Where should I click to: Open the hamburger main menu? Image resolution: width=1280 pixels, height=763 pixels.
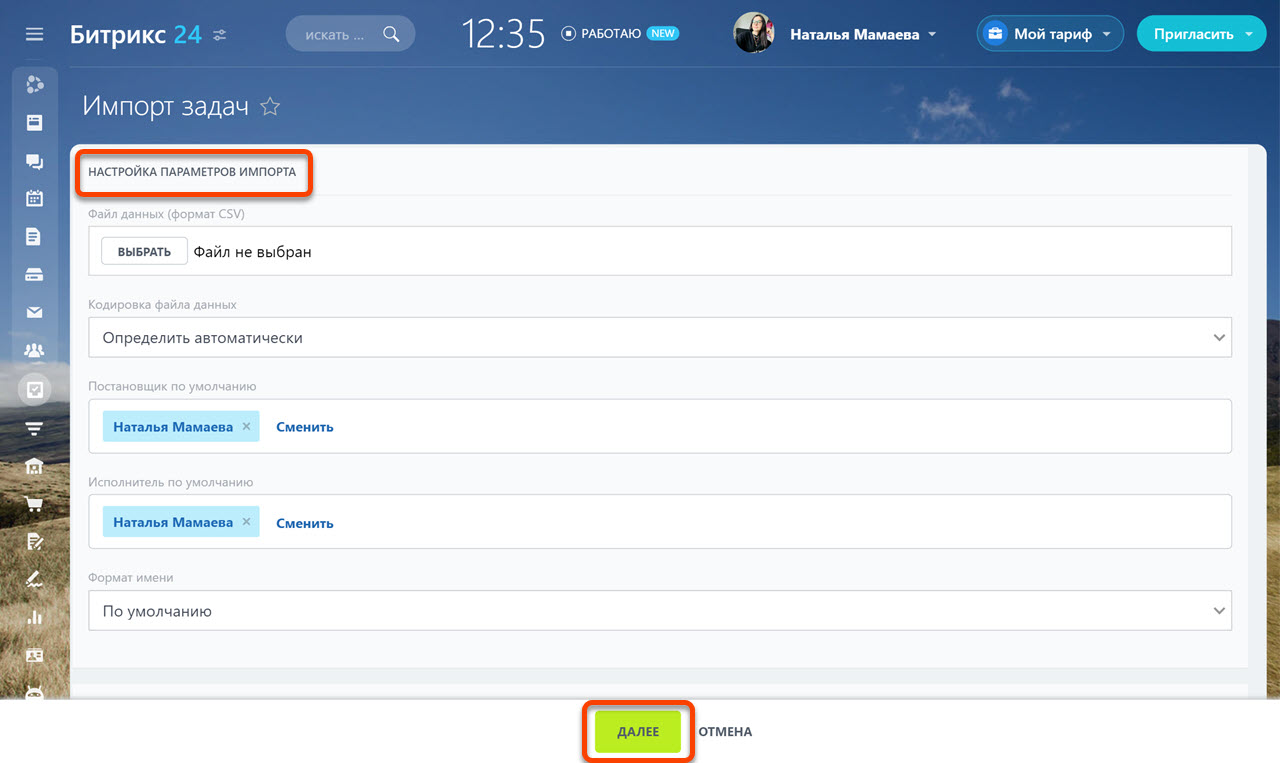pyautogui.click(x=35, y=34)
